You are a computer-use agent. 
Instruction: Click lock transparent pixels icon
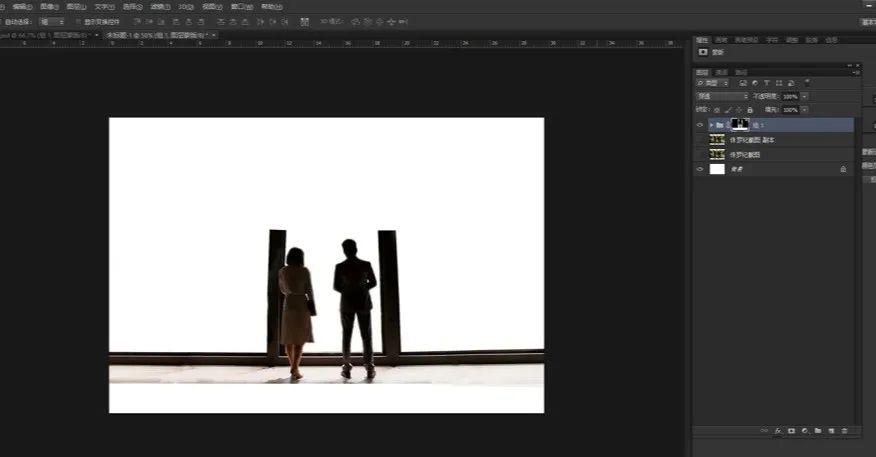(x=717, y=110)
